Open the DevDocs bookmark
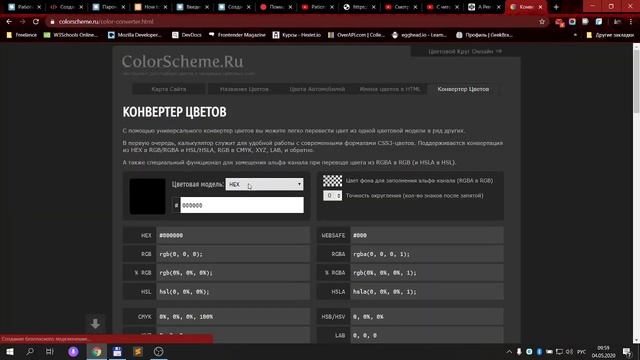The height and width of the screenshot is (360, 640). click(187, 35)
